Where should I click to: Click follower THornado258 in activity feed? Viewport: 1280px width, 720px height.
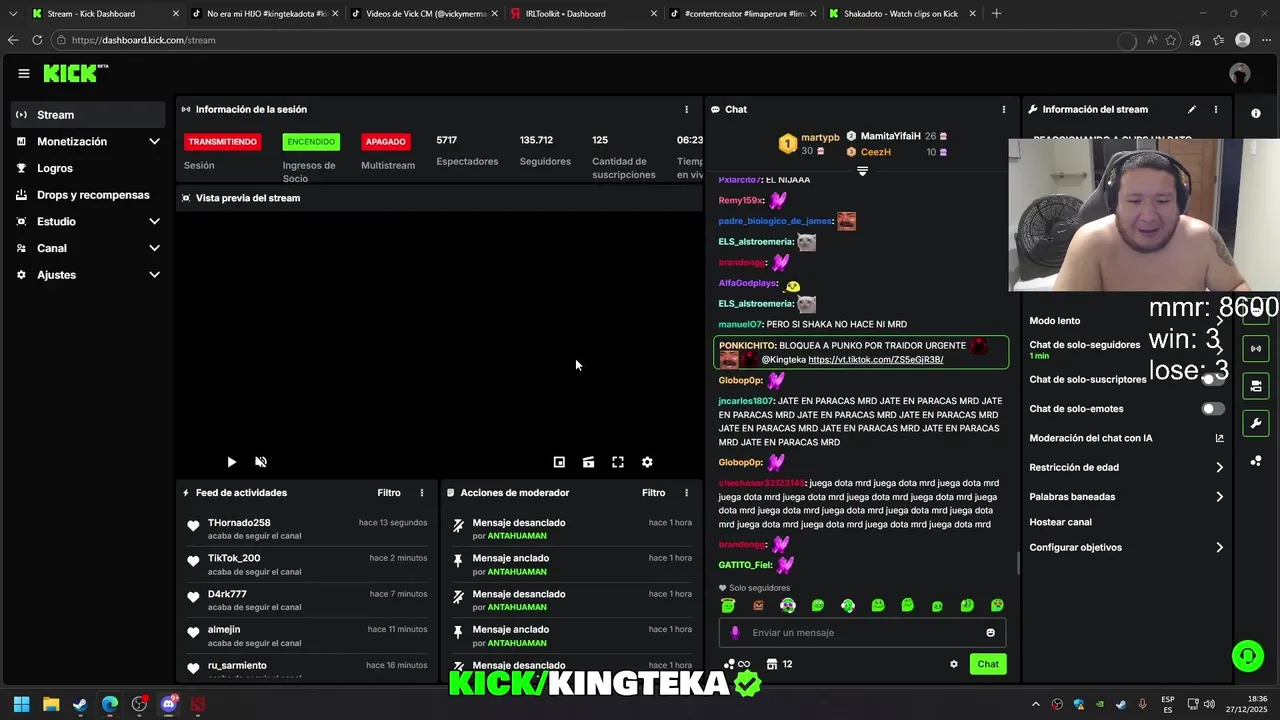[239, 523]
